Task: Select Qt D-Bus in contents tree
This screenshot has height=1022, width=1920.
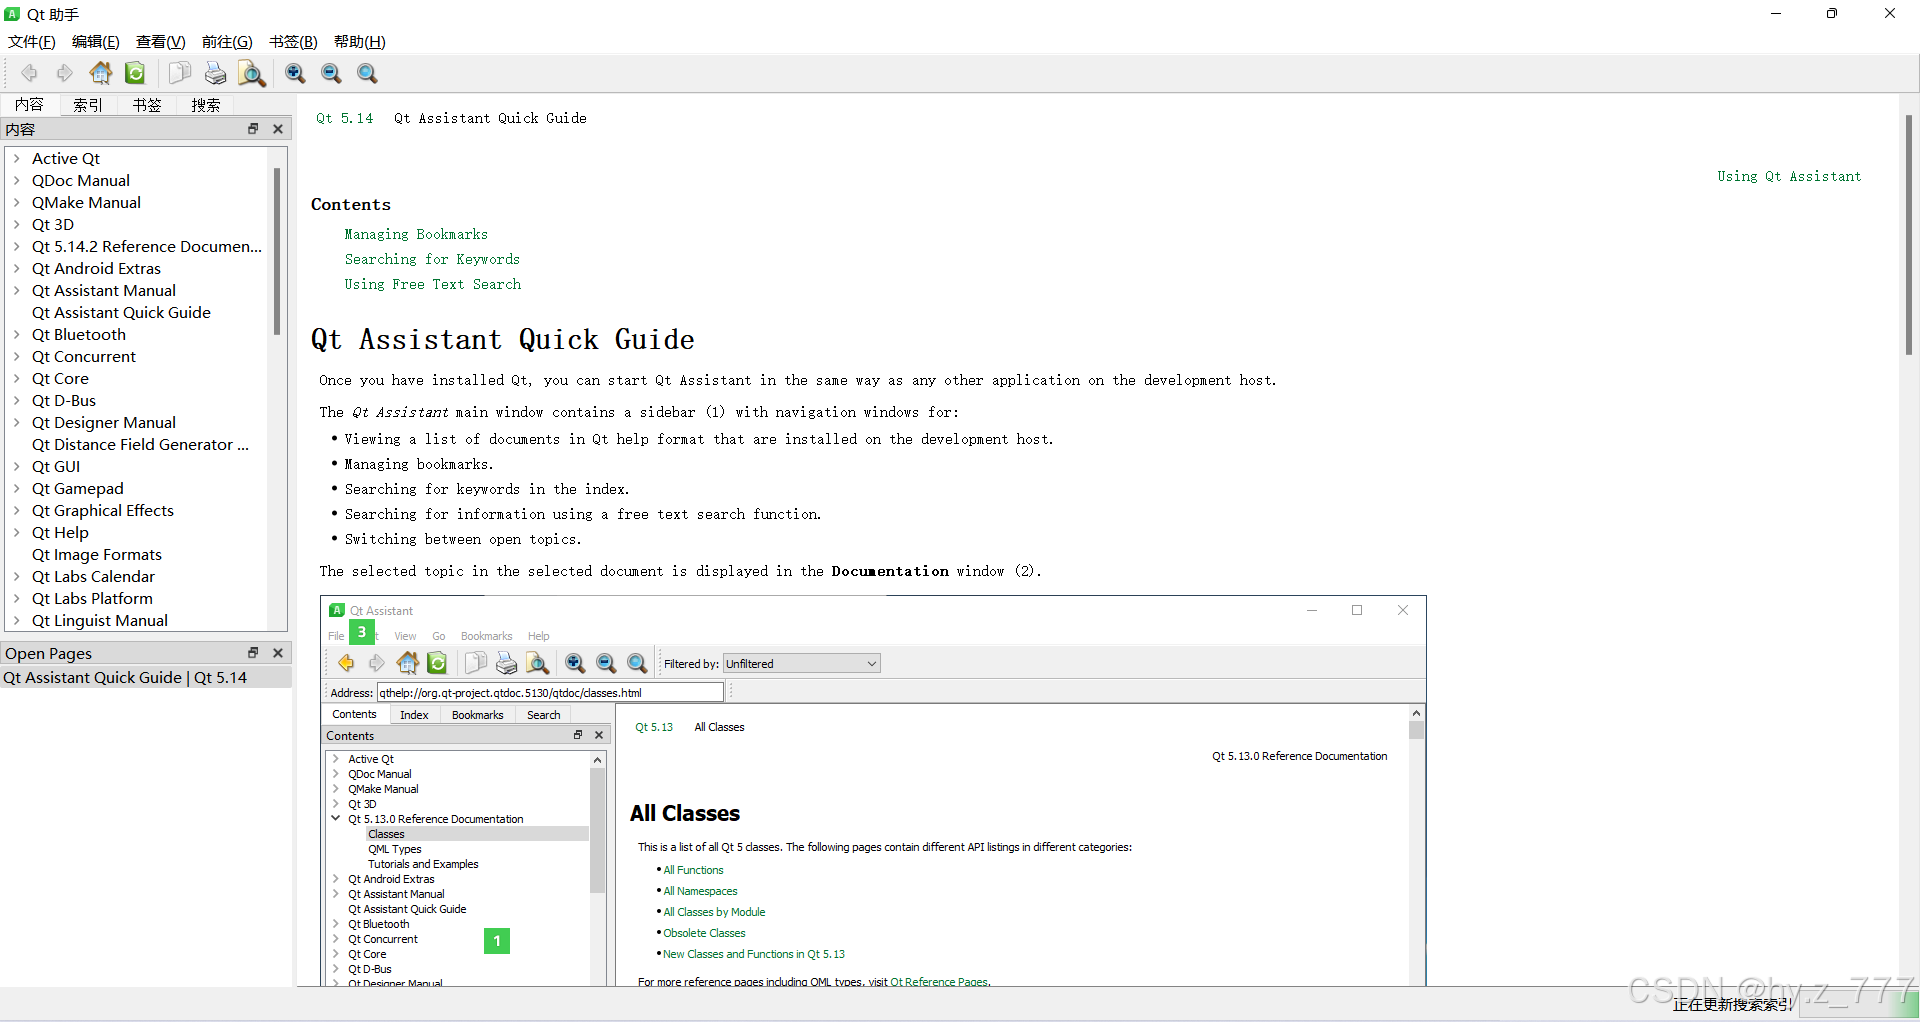Action: 64,400
